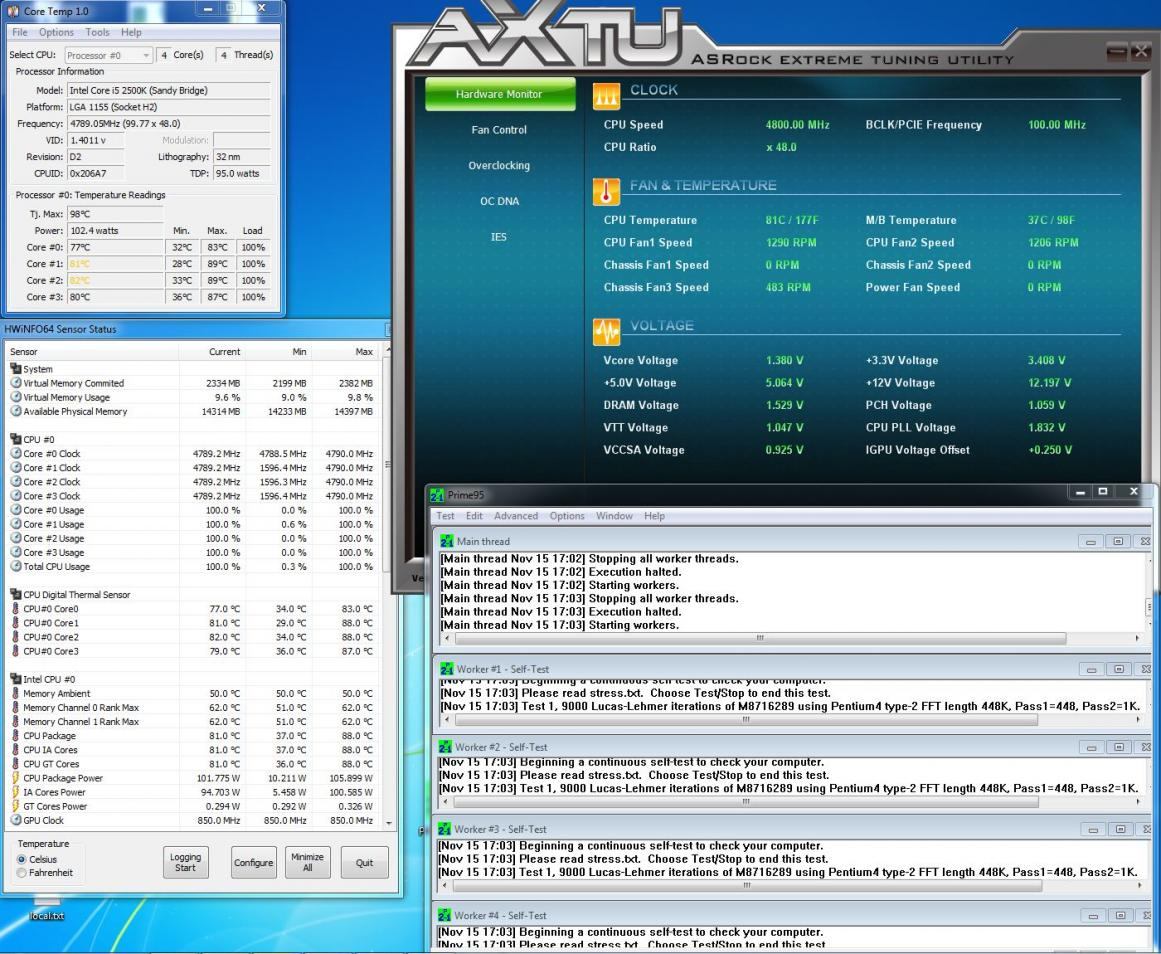
Task: Open OC DNA section in AXTU
Action: (499, 201)
